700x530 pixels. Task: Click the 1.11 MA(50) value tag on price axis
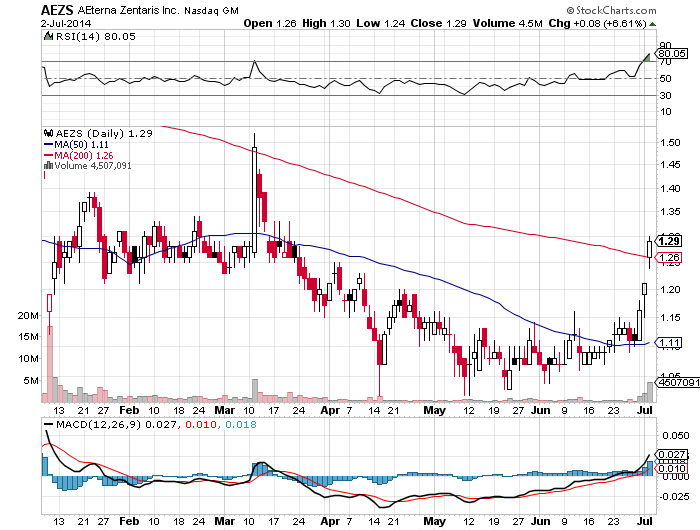point(670,342)
